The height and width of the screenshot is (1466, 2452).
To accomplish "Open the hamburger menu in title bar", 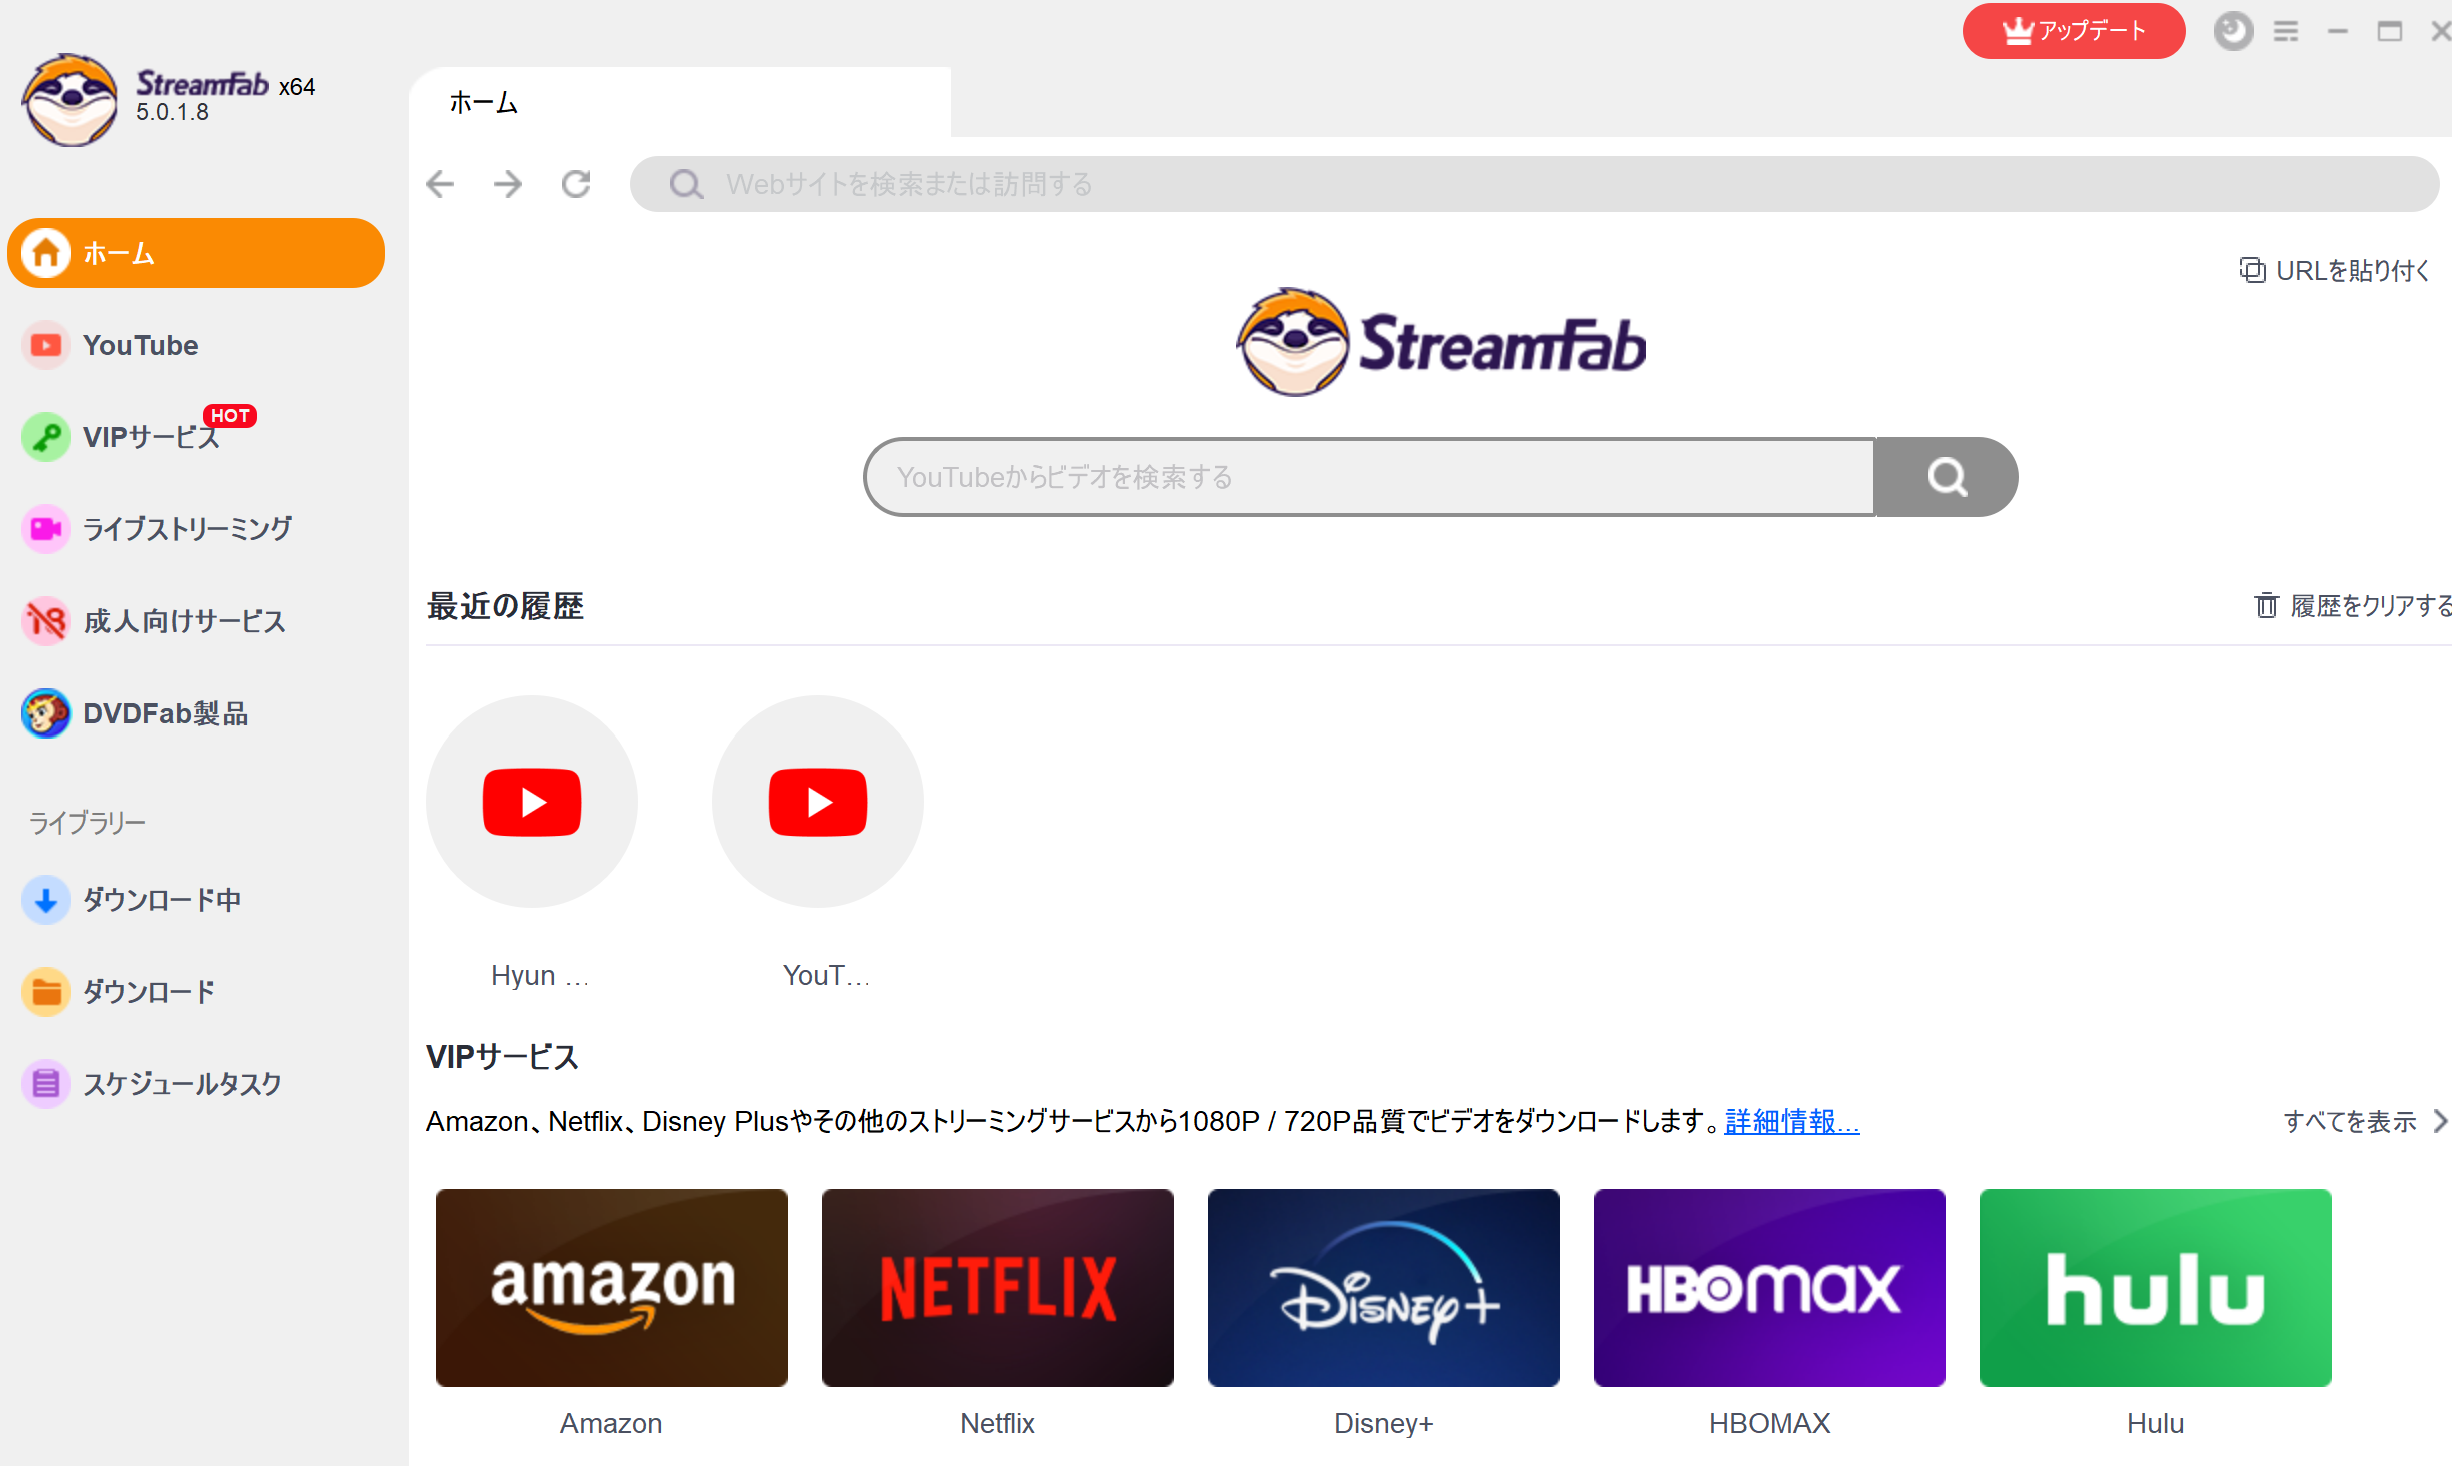I will click(x=2286, y=31).
